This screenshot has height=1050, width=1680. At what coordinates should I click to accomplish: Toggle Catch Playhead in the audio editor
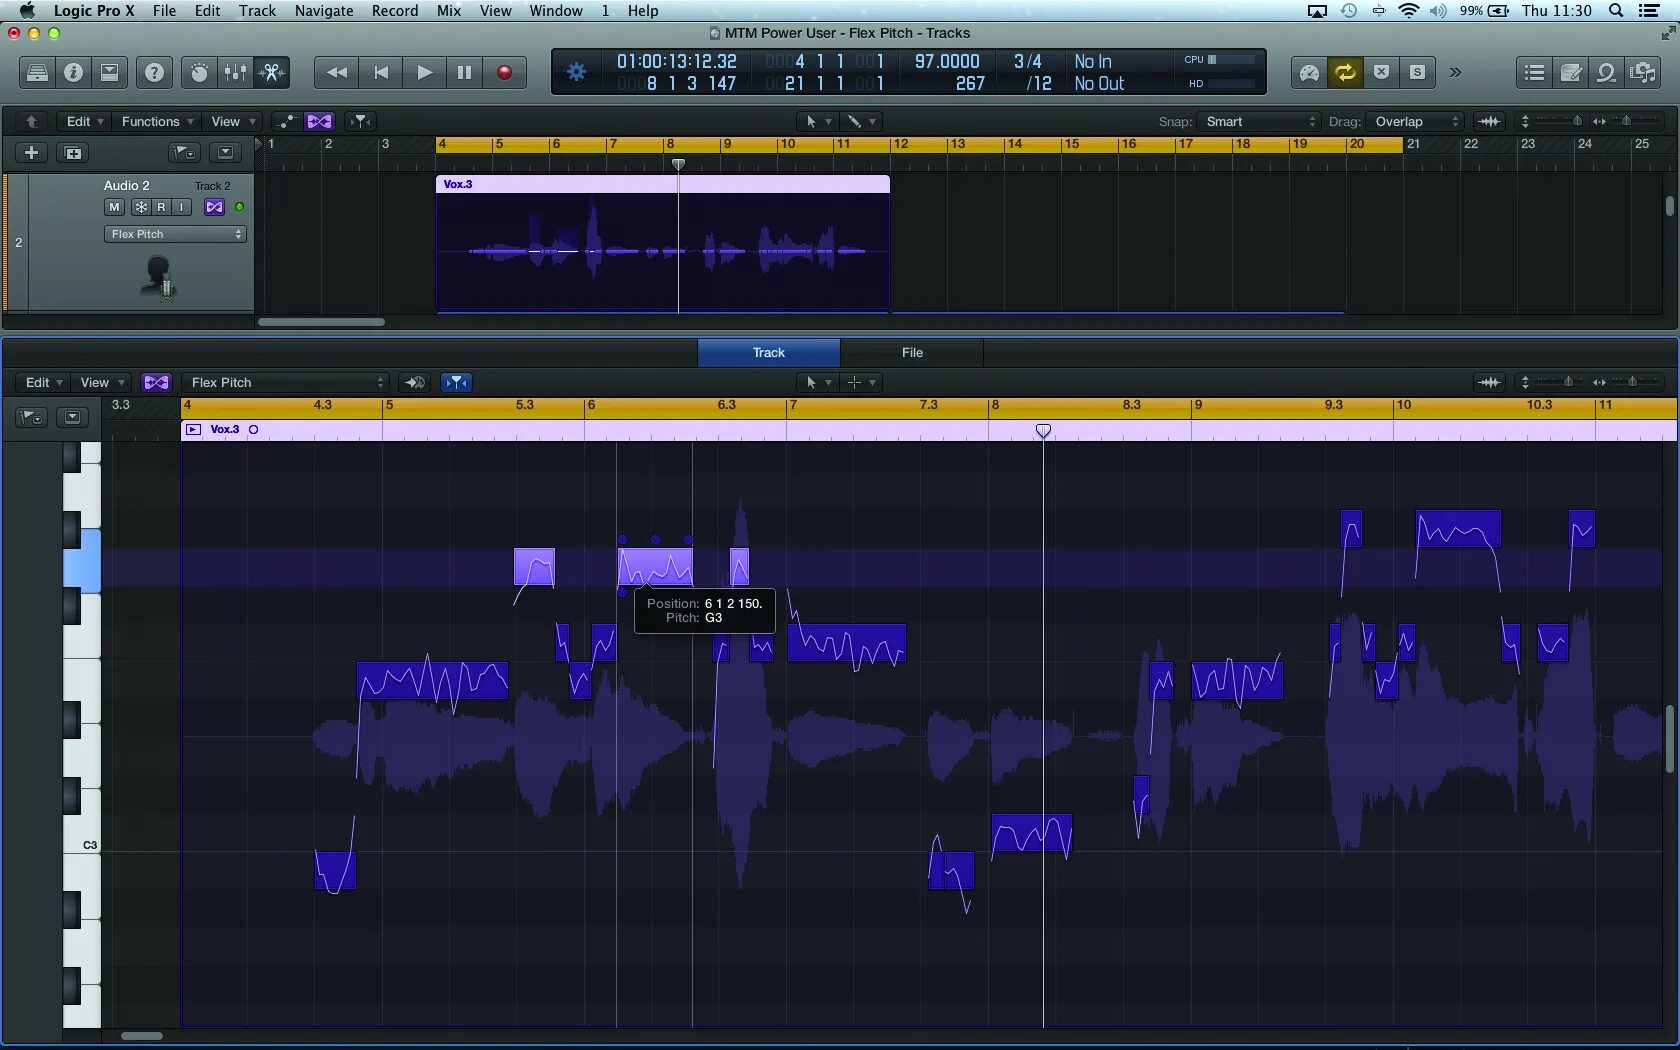tap(456, 383)
